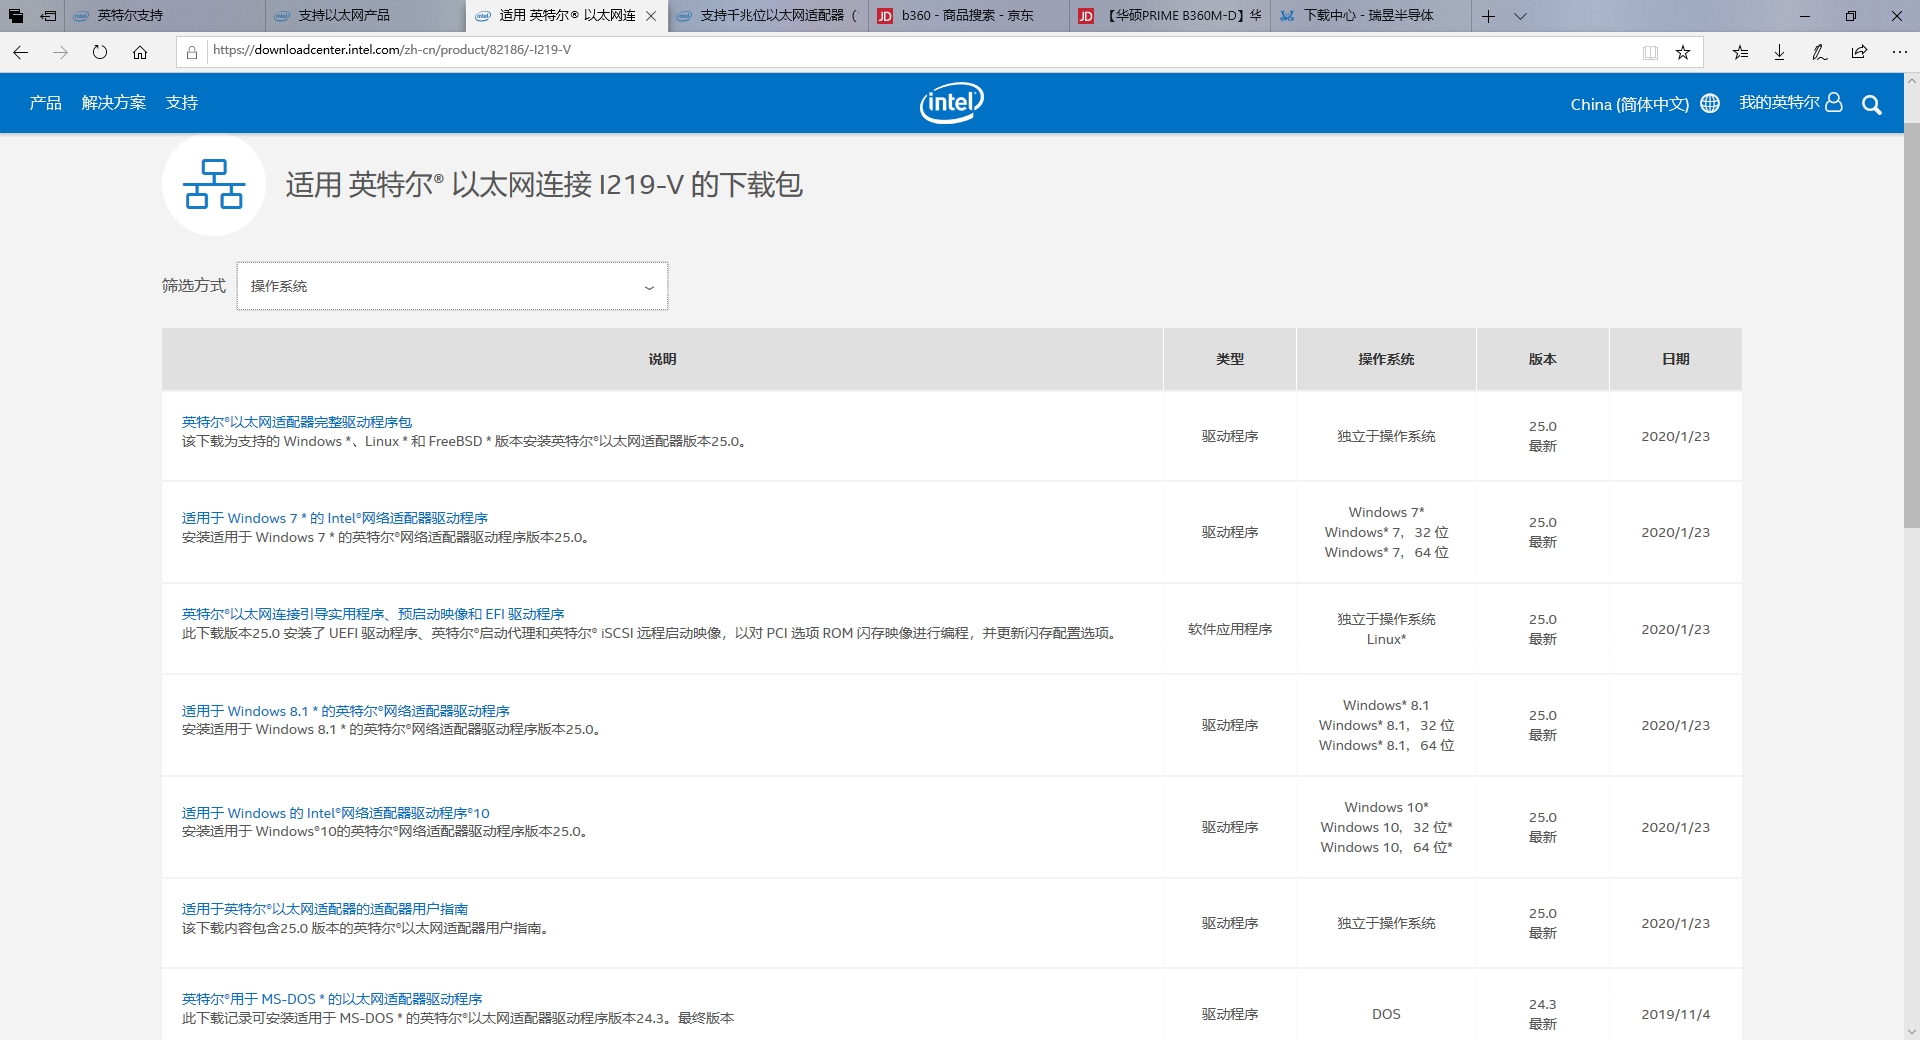Switch to the 支持以太网产品 tab

366,16
